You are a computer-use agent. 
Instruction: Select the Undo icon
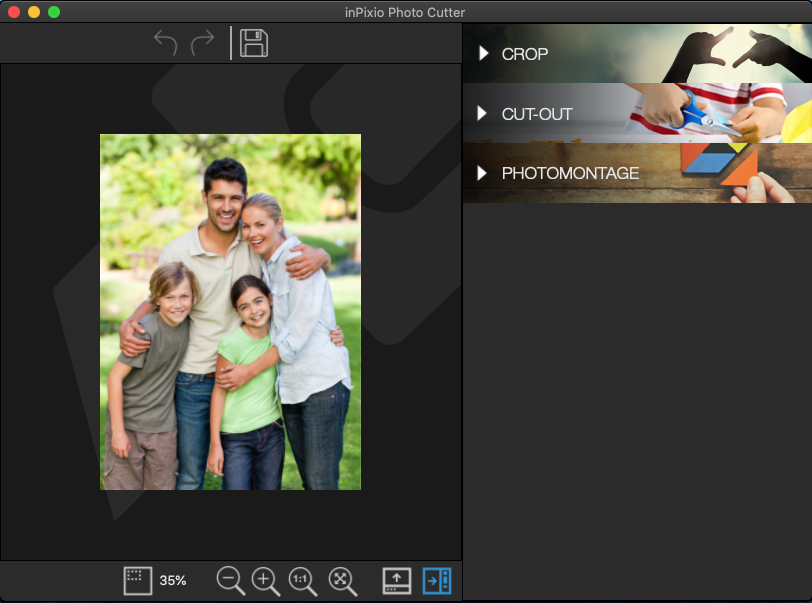[x=166, y=42]
